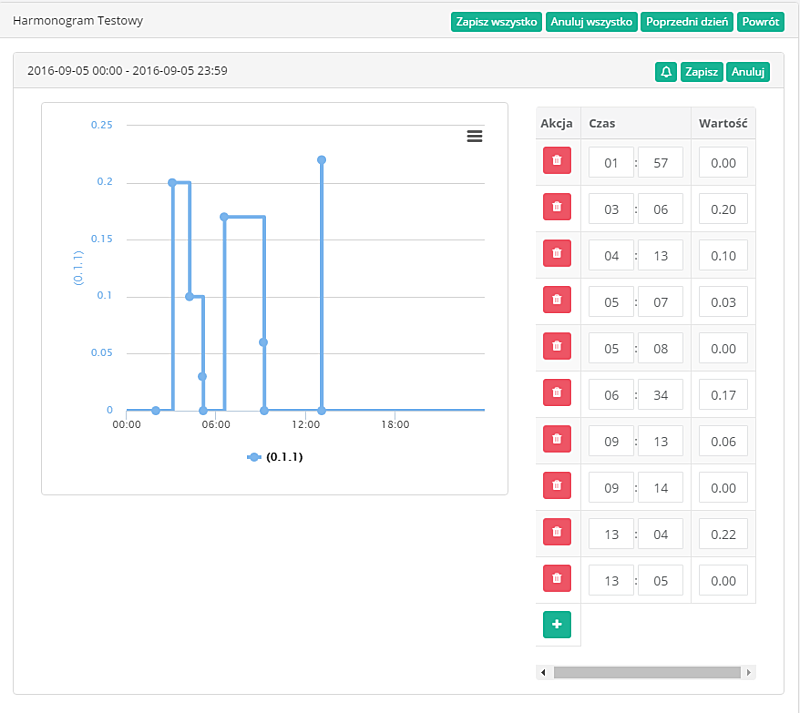
Task: Delete the 03:06 schedule row
Action: [557, 207]
